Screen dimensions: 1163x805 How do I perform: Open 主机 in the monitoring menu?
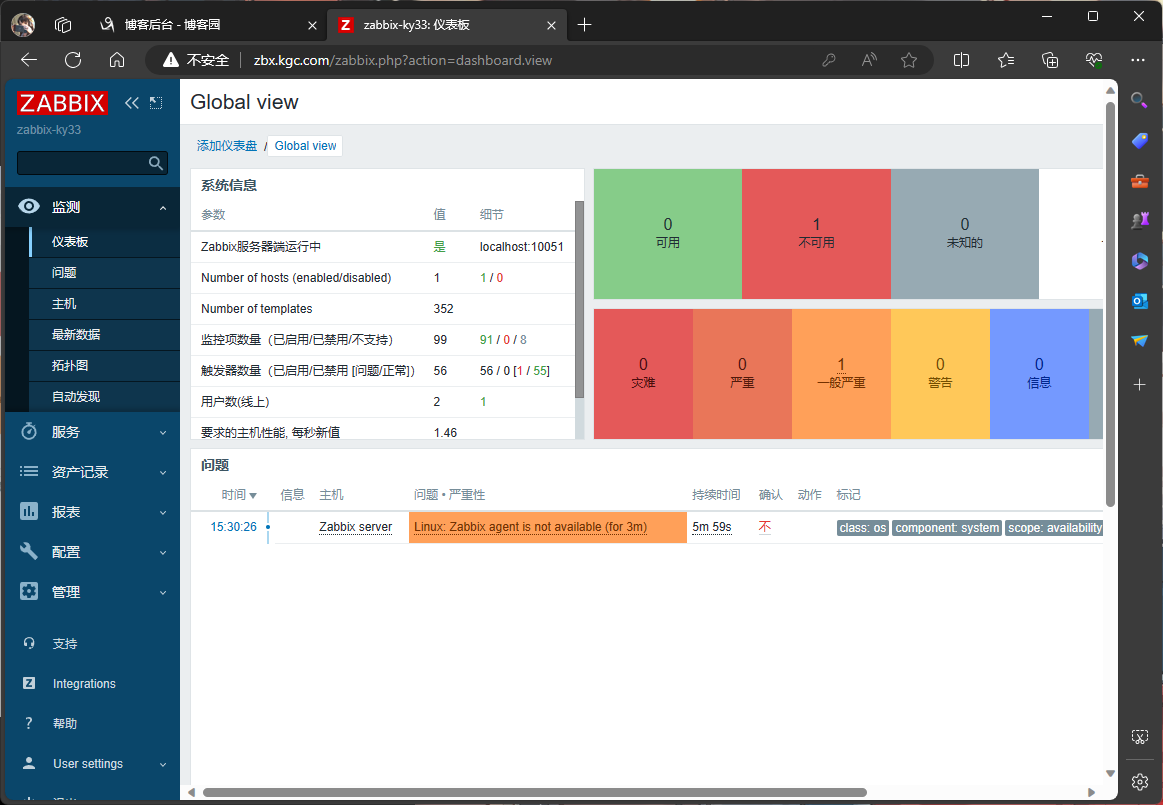pyautogui.click(x=105, y=304)
